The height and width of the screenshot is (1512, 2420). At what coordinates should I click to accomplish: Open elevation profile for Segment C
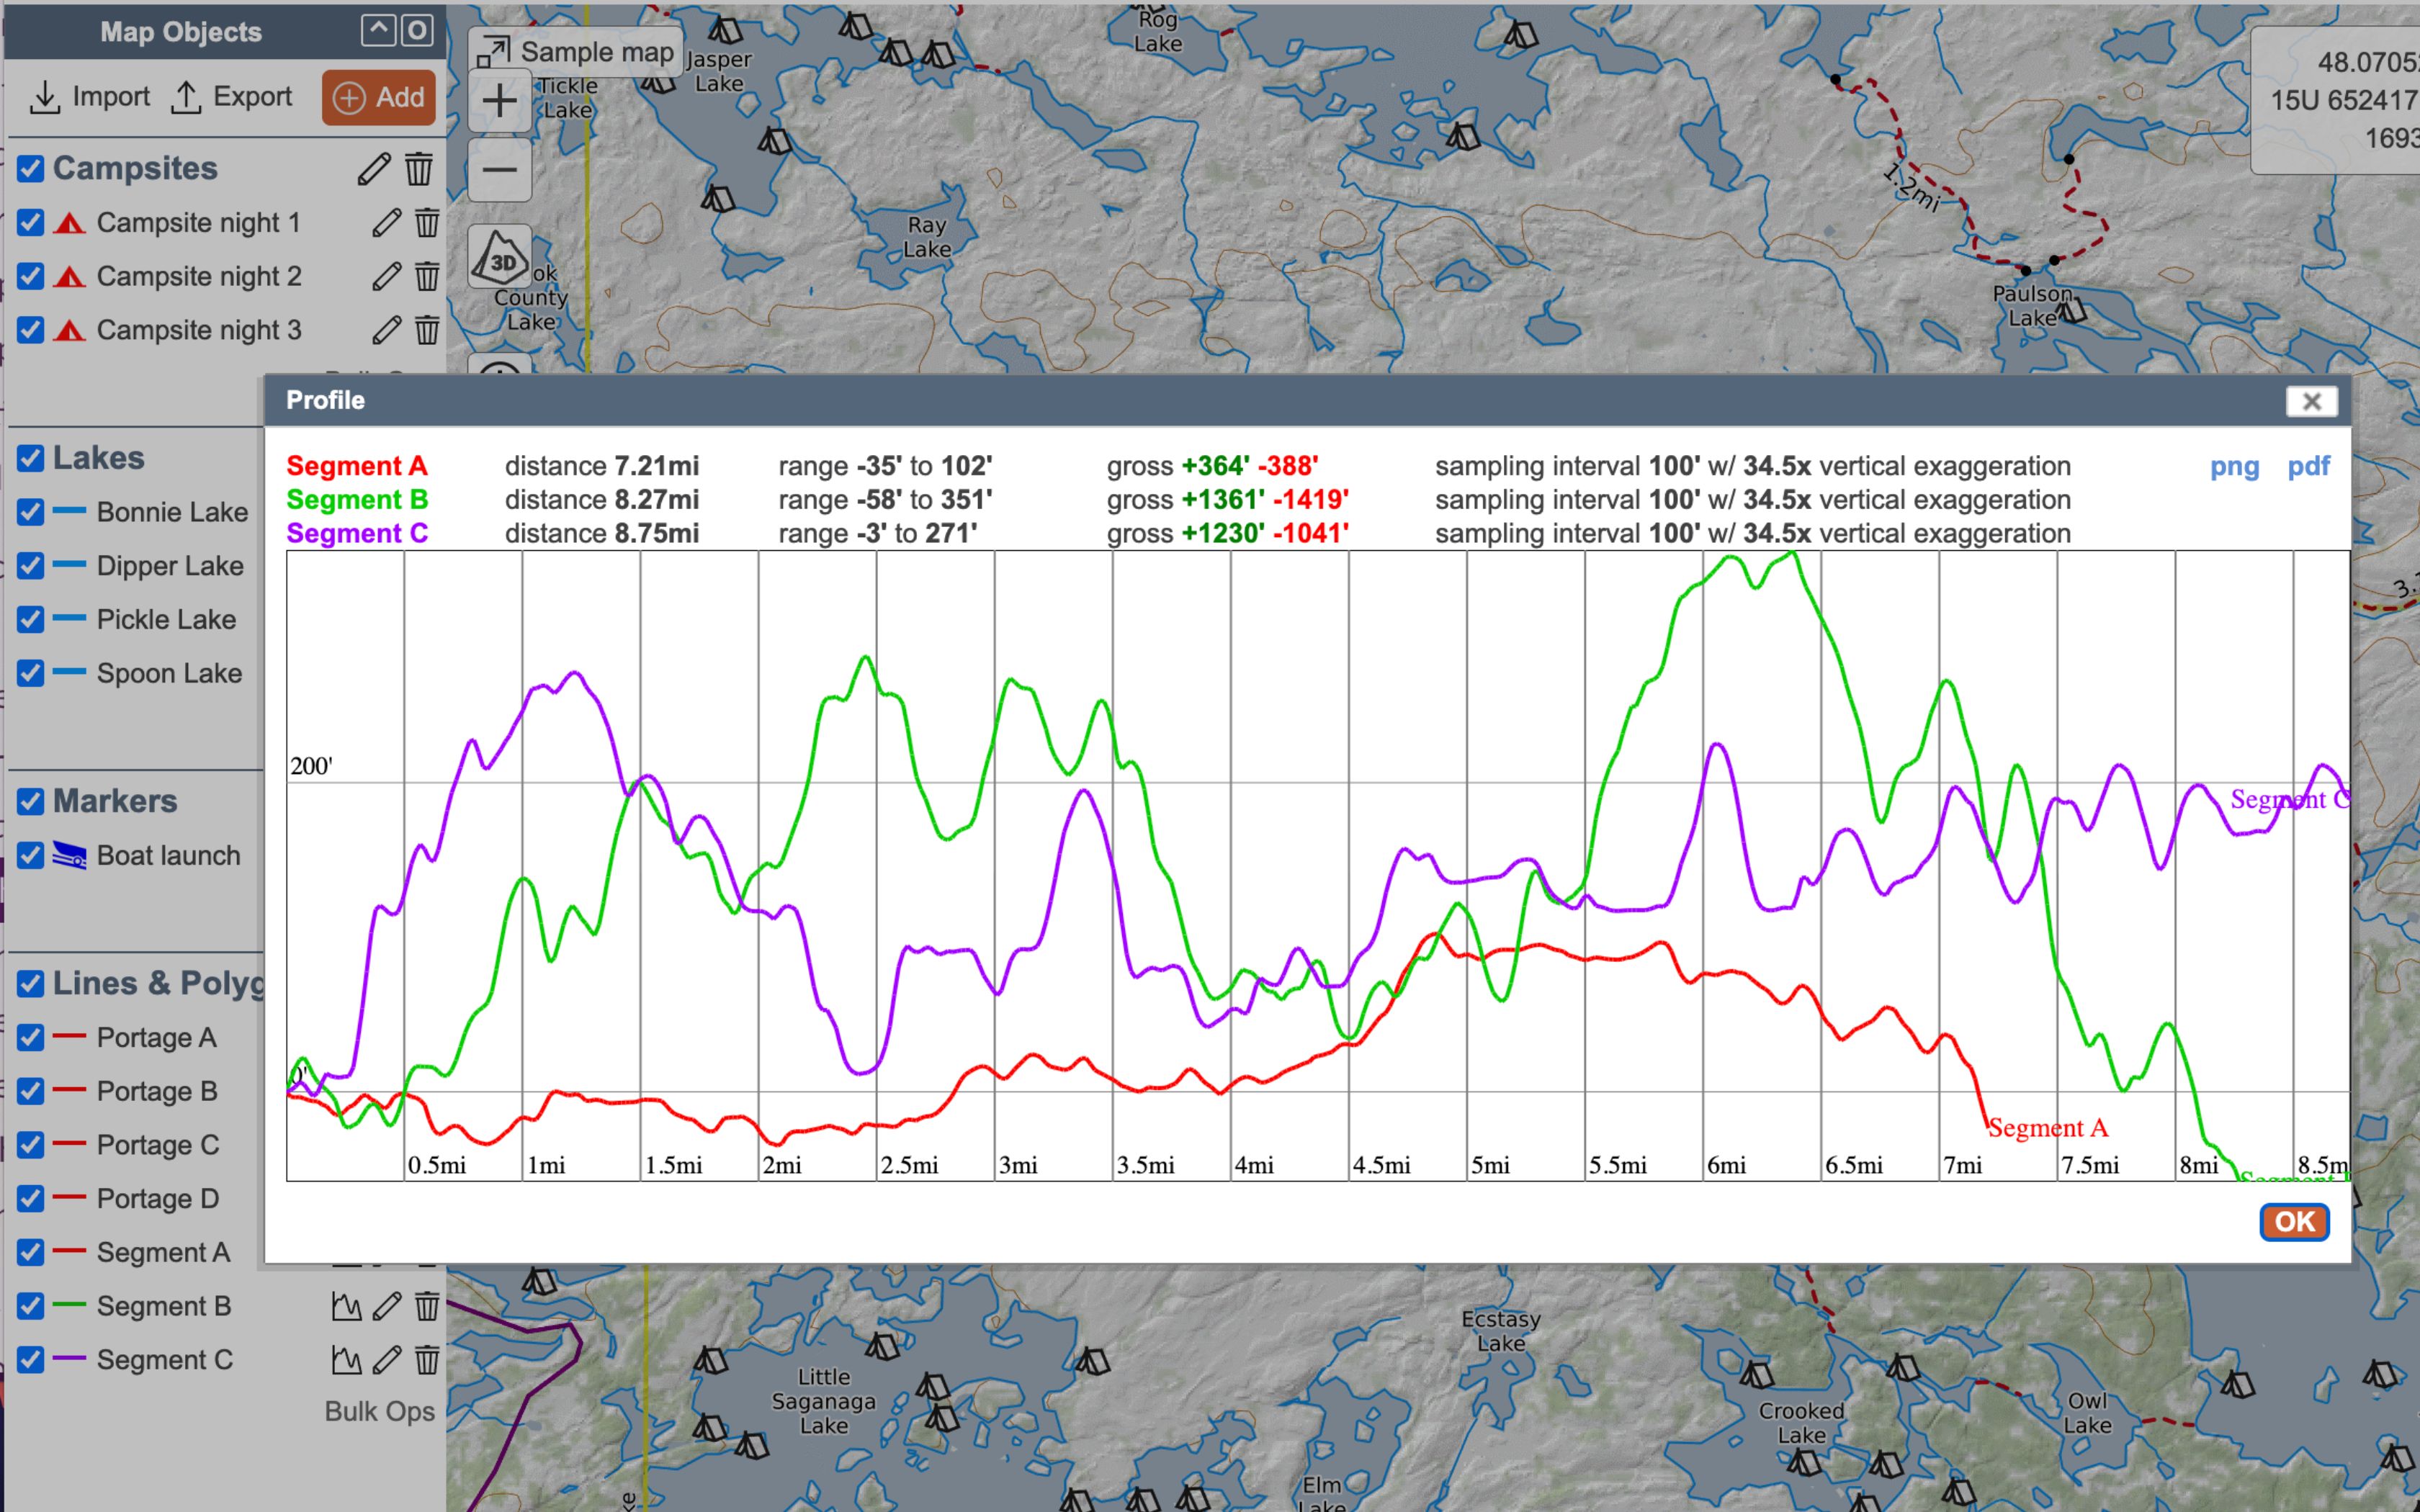(x=346, y=1360)
